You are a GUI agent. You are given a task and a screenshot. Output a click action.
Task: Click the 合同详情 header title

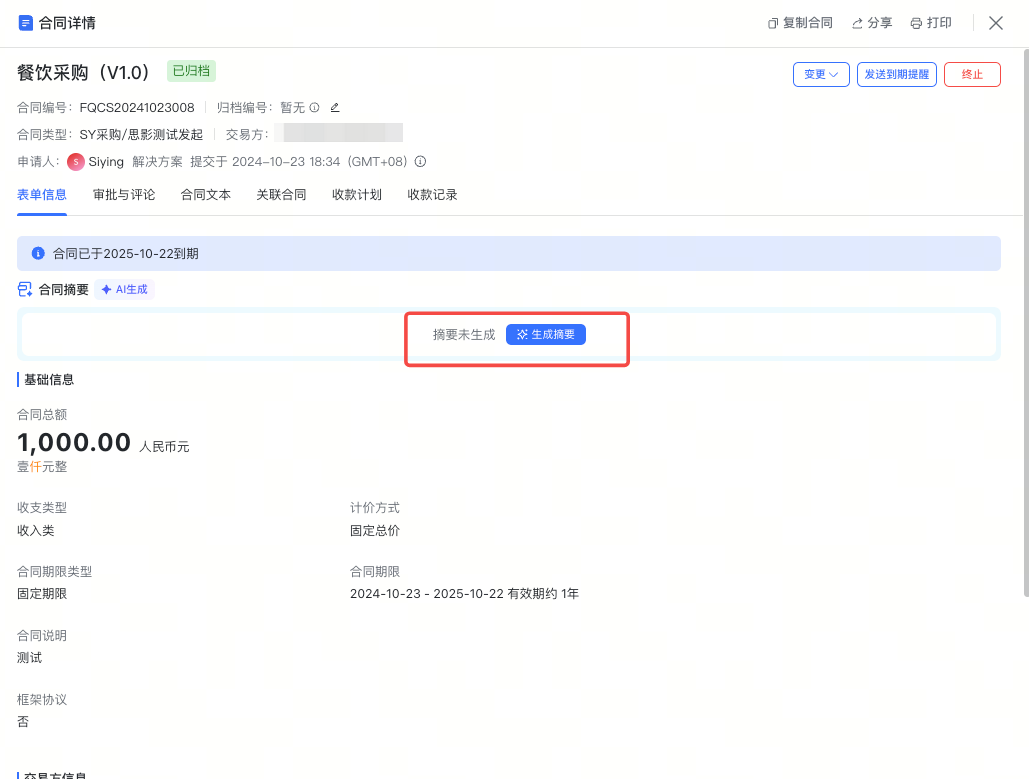[x=67, y=23]
